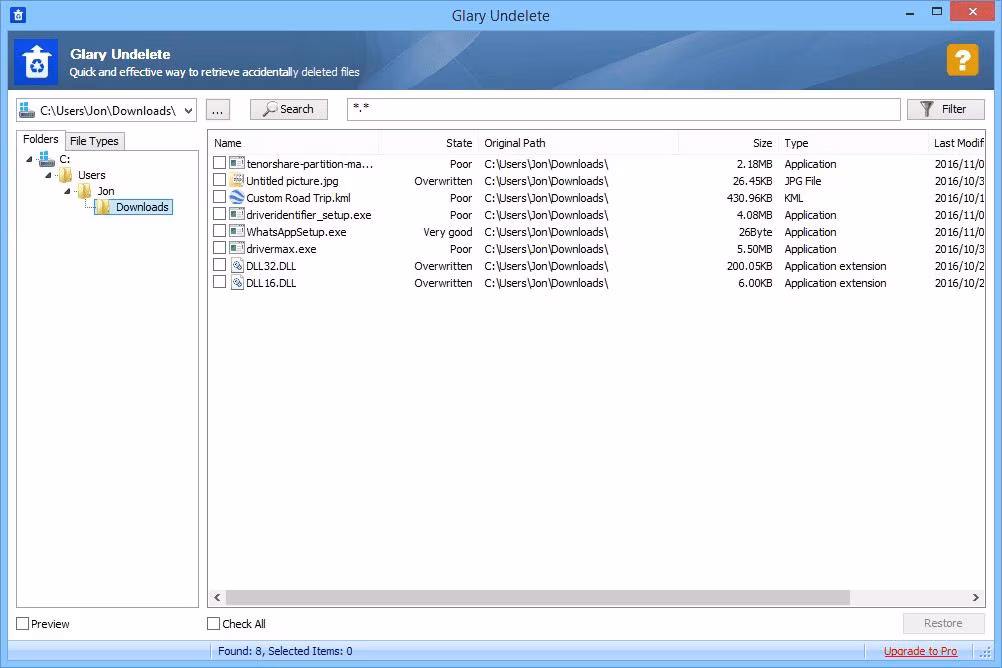This screenshot has height=668, width=1002.
Task: Click the *.* filter input field
Action: (624, 109)
